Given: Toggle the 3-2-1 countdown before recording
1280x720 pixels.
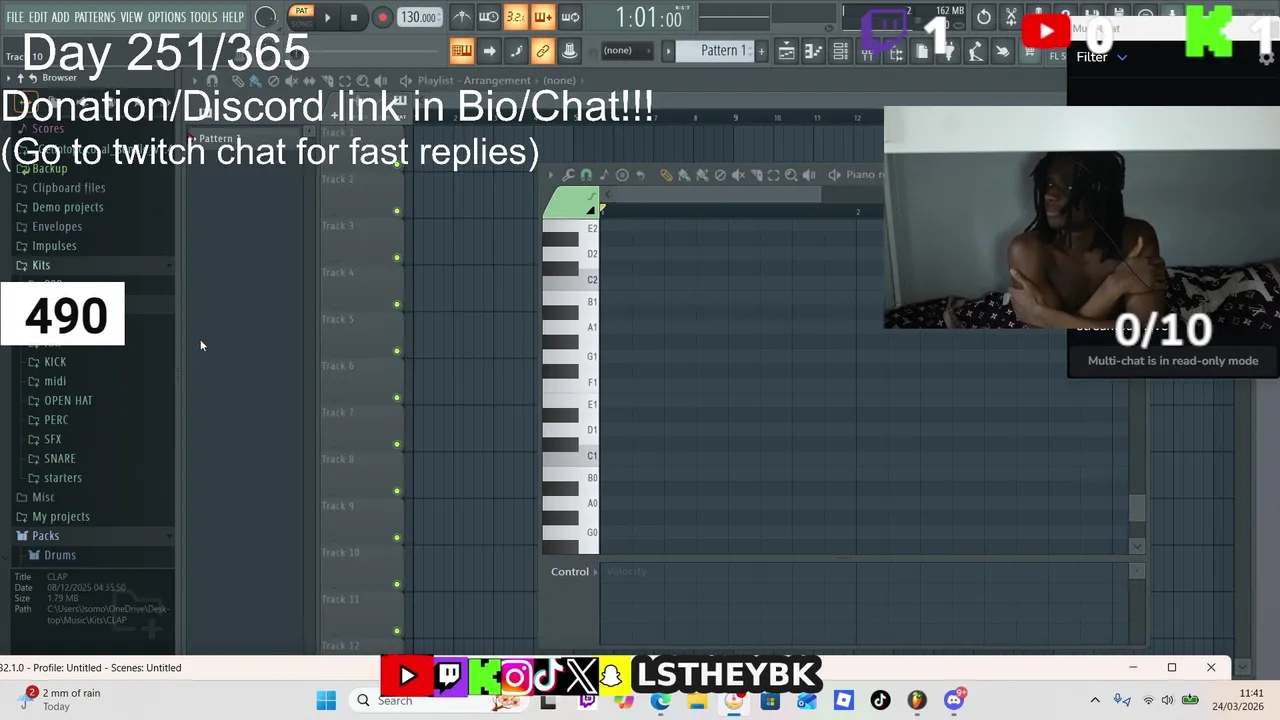Looking at the screenshot, I should pos(515,17).
